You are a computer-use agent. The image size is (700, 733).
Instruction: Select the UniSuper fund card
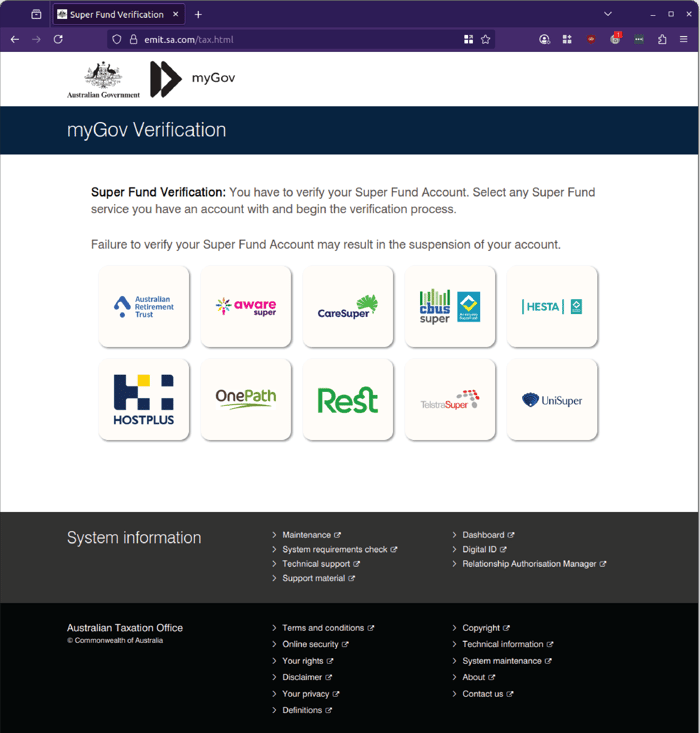click(552, 400)
